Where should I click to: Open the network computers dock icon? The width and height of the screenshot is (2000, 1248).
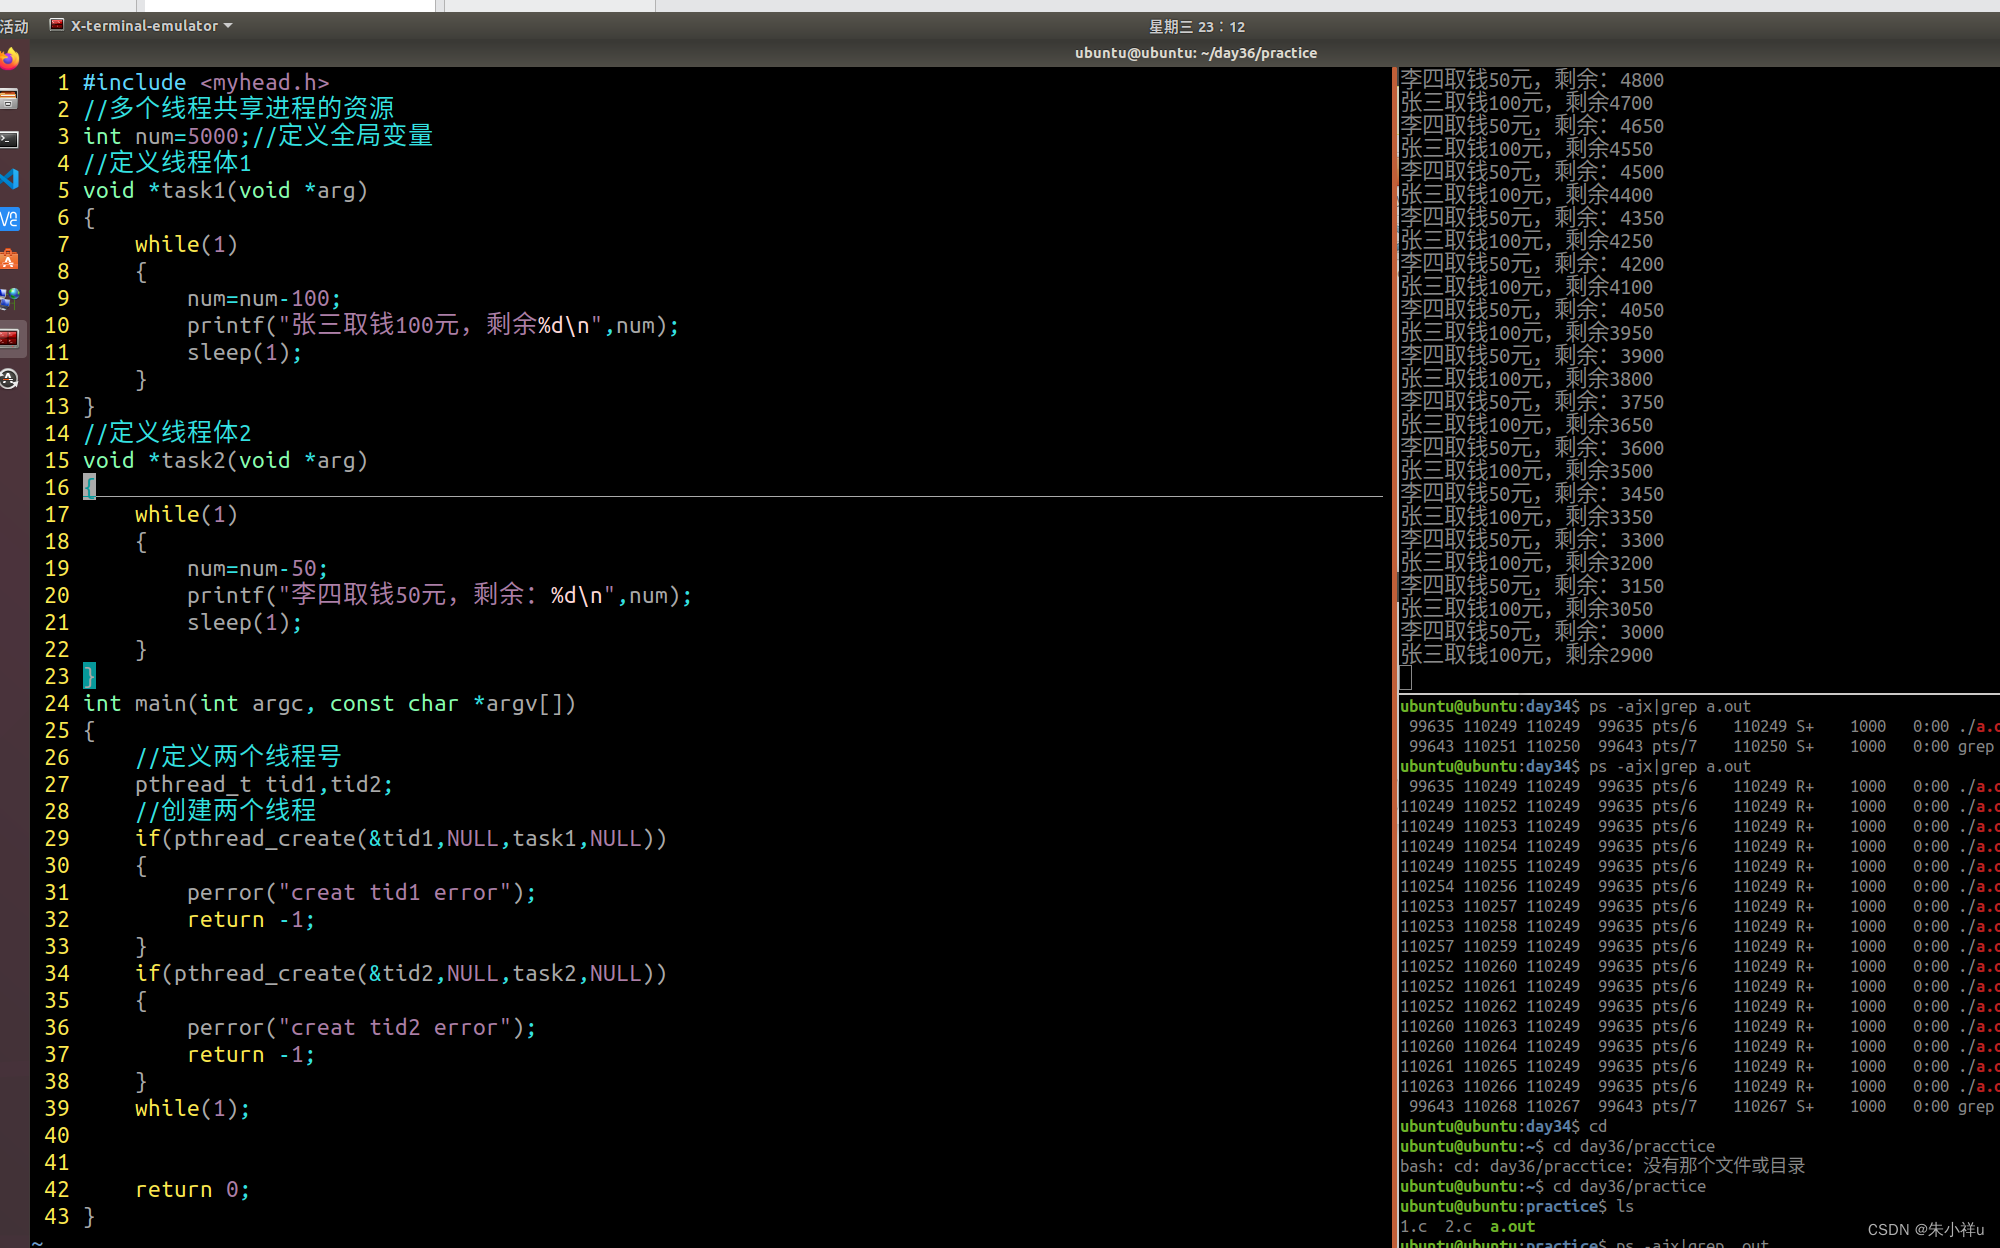9,298
